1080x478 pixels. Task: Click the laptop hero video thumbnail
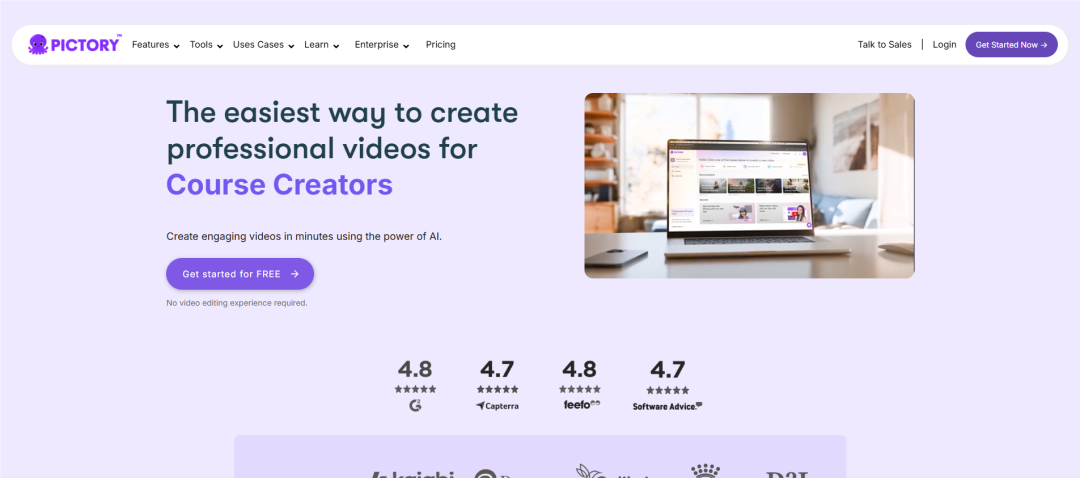(749, 186)
